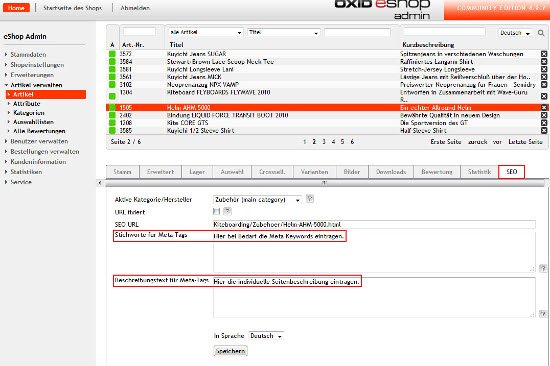The height and width of the screenshot is (366, 550).
Task: Expand Bestellungen verwalten in the sidebar
Action: (45, 152)
